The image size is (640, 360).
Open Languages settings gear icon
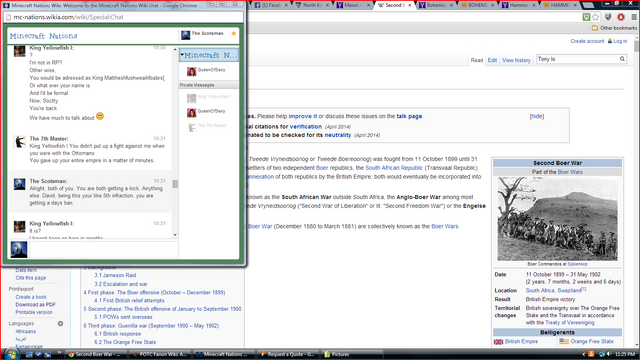click(60, 324)
